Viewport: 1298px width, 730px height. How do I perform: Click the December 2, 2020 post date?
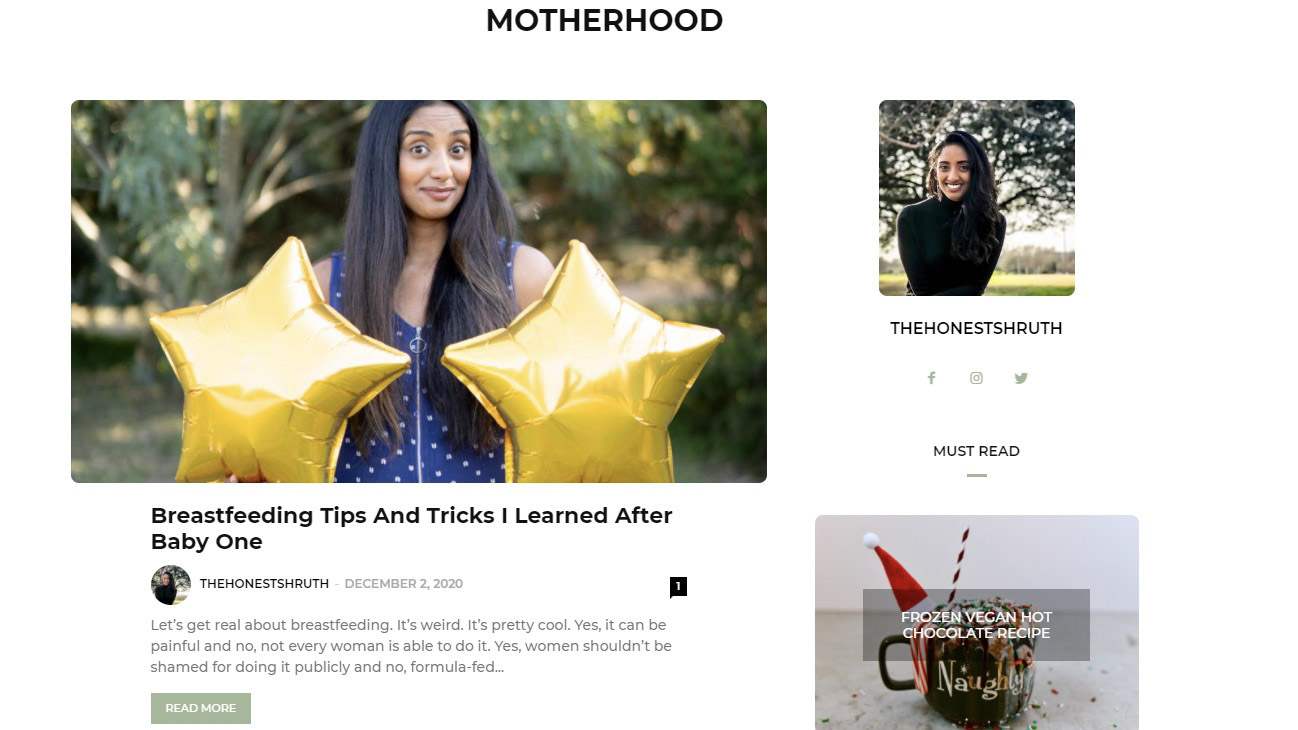(403, 584)
